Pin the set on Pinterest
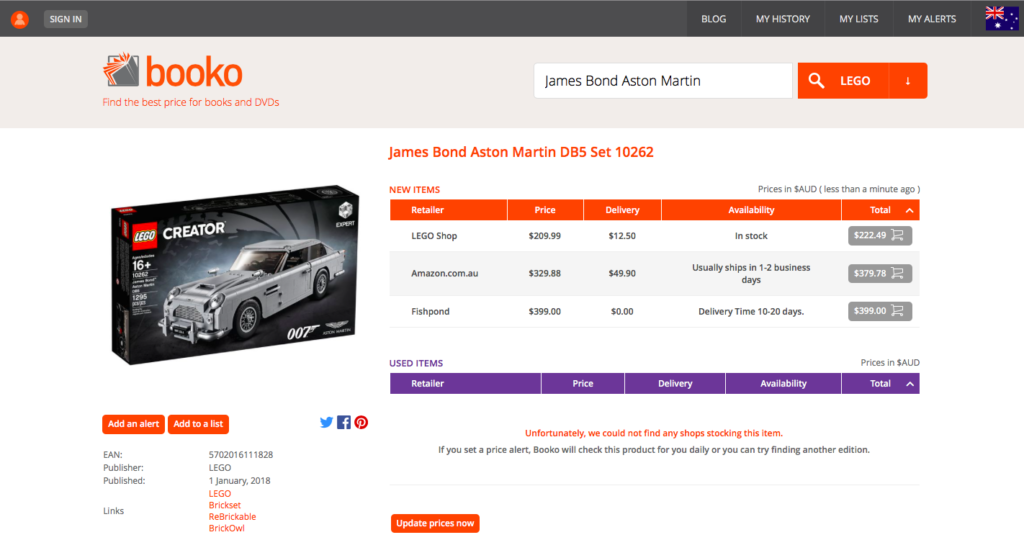 [361, 422]
